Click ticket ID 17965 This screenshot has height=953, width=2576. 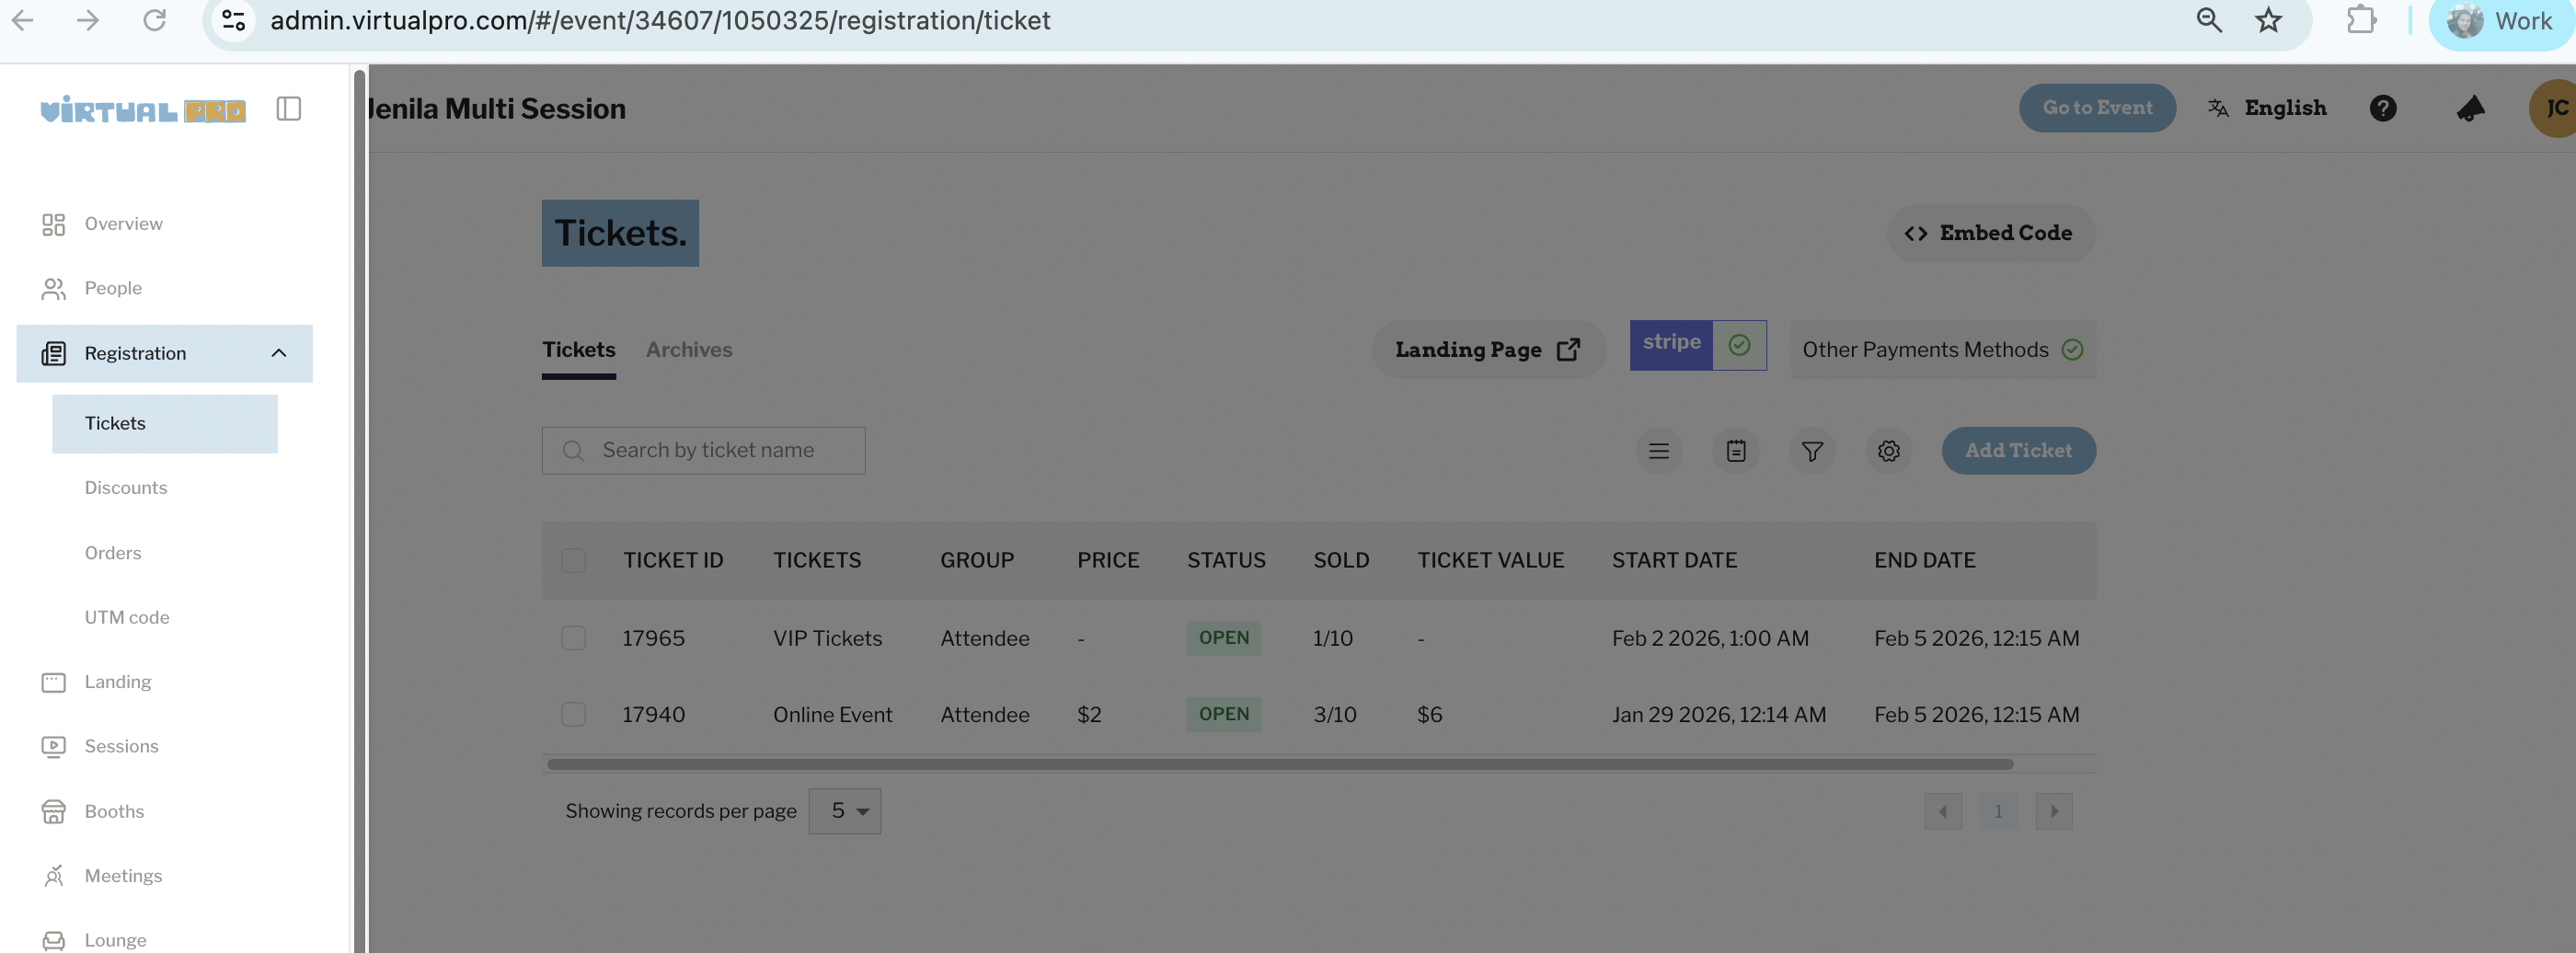(653, 638)
